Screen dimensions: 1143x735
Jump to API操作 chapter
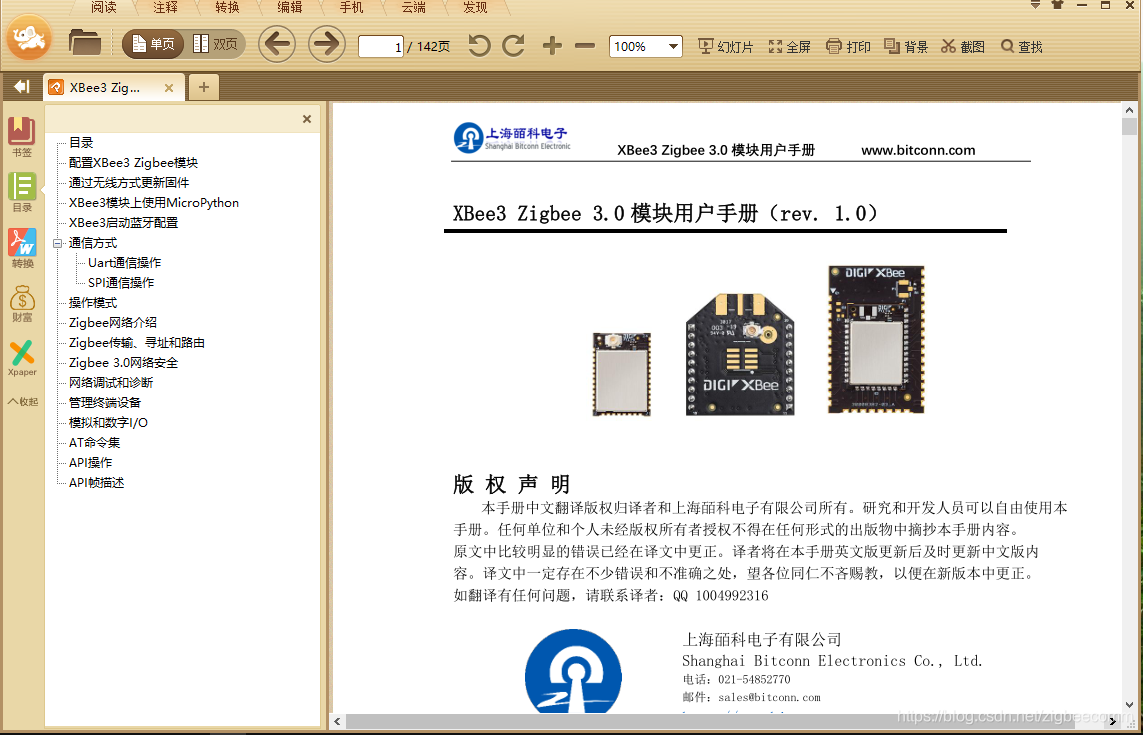pos(90,463)
